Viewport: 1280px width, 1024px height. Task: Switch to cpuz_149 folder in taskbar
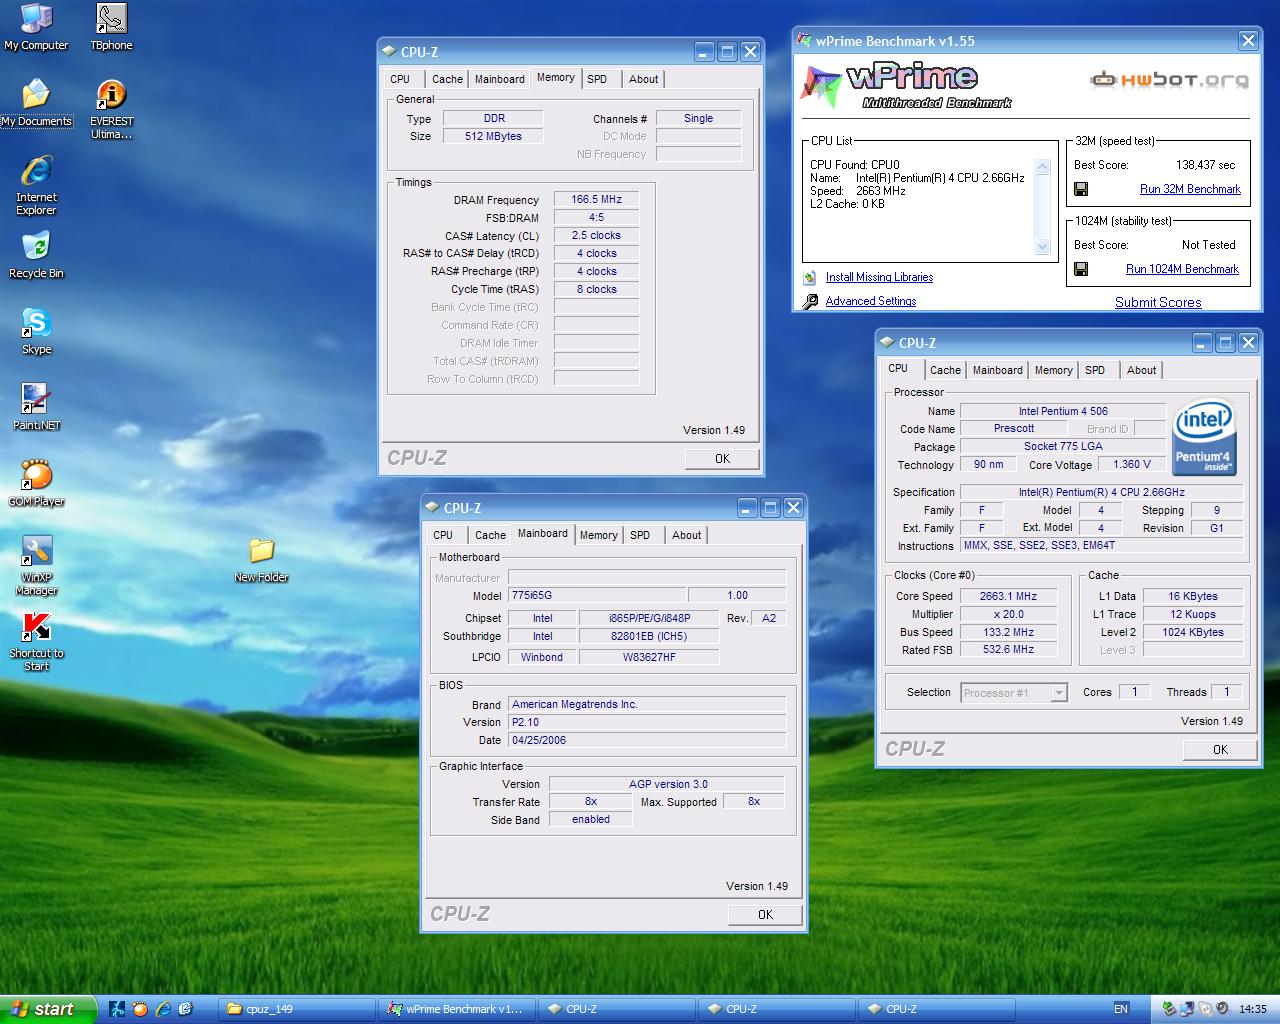[x=297, y=1009]
